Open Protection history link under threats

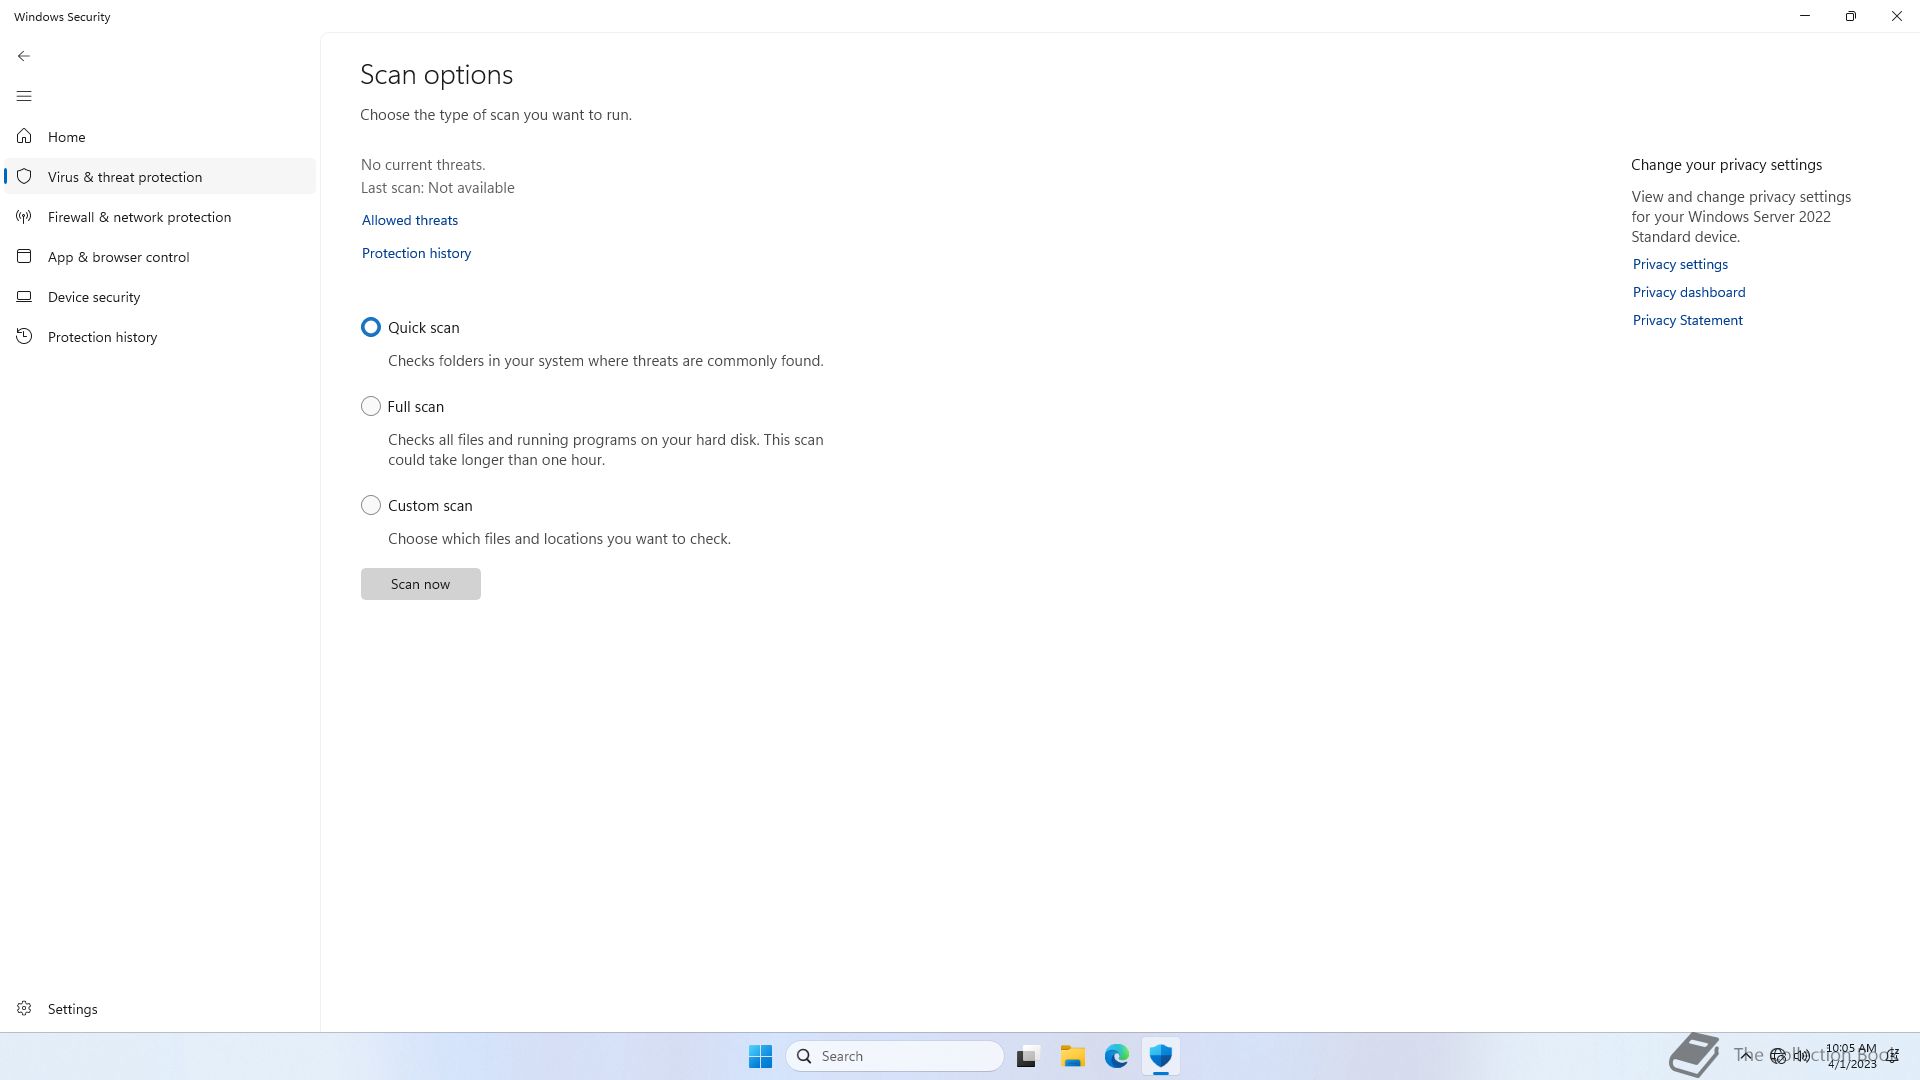tap(416, 253)
